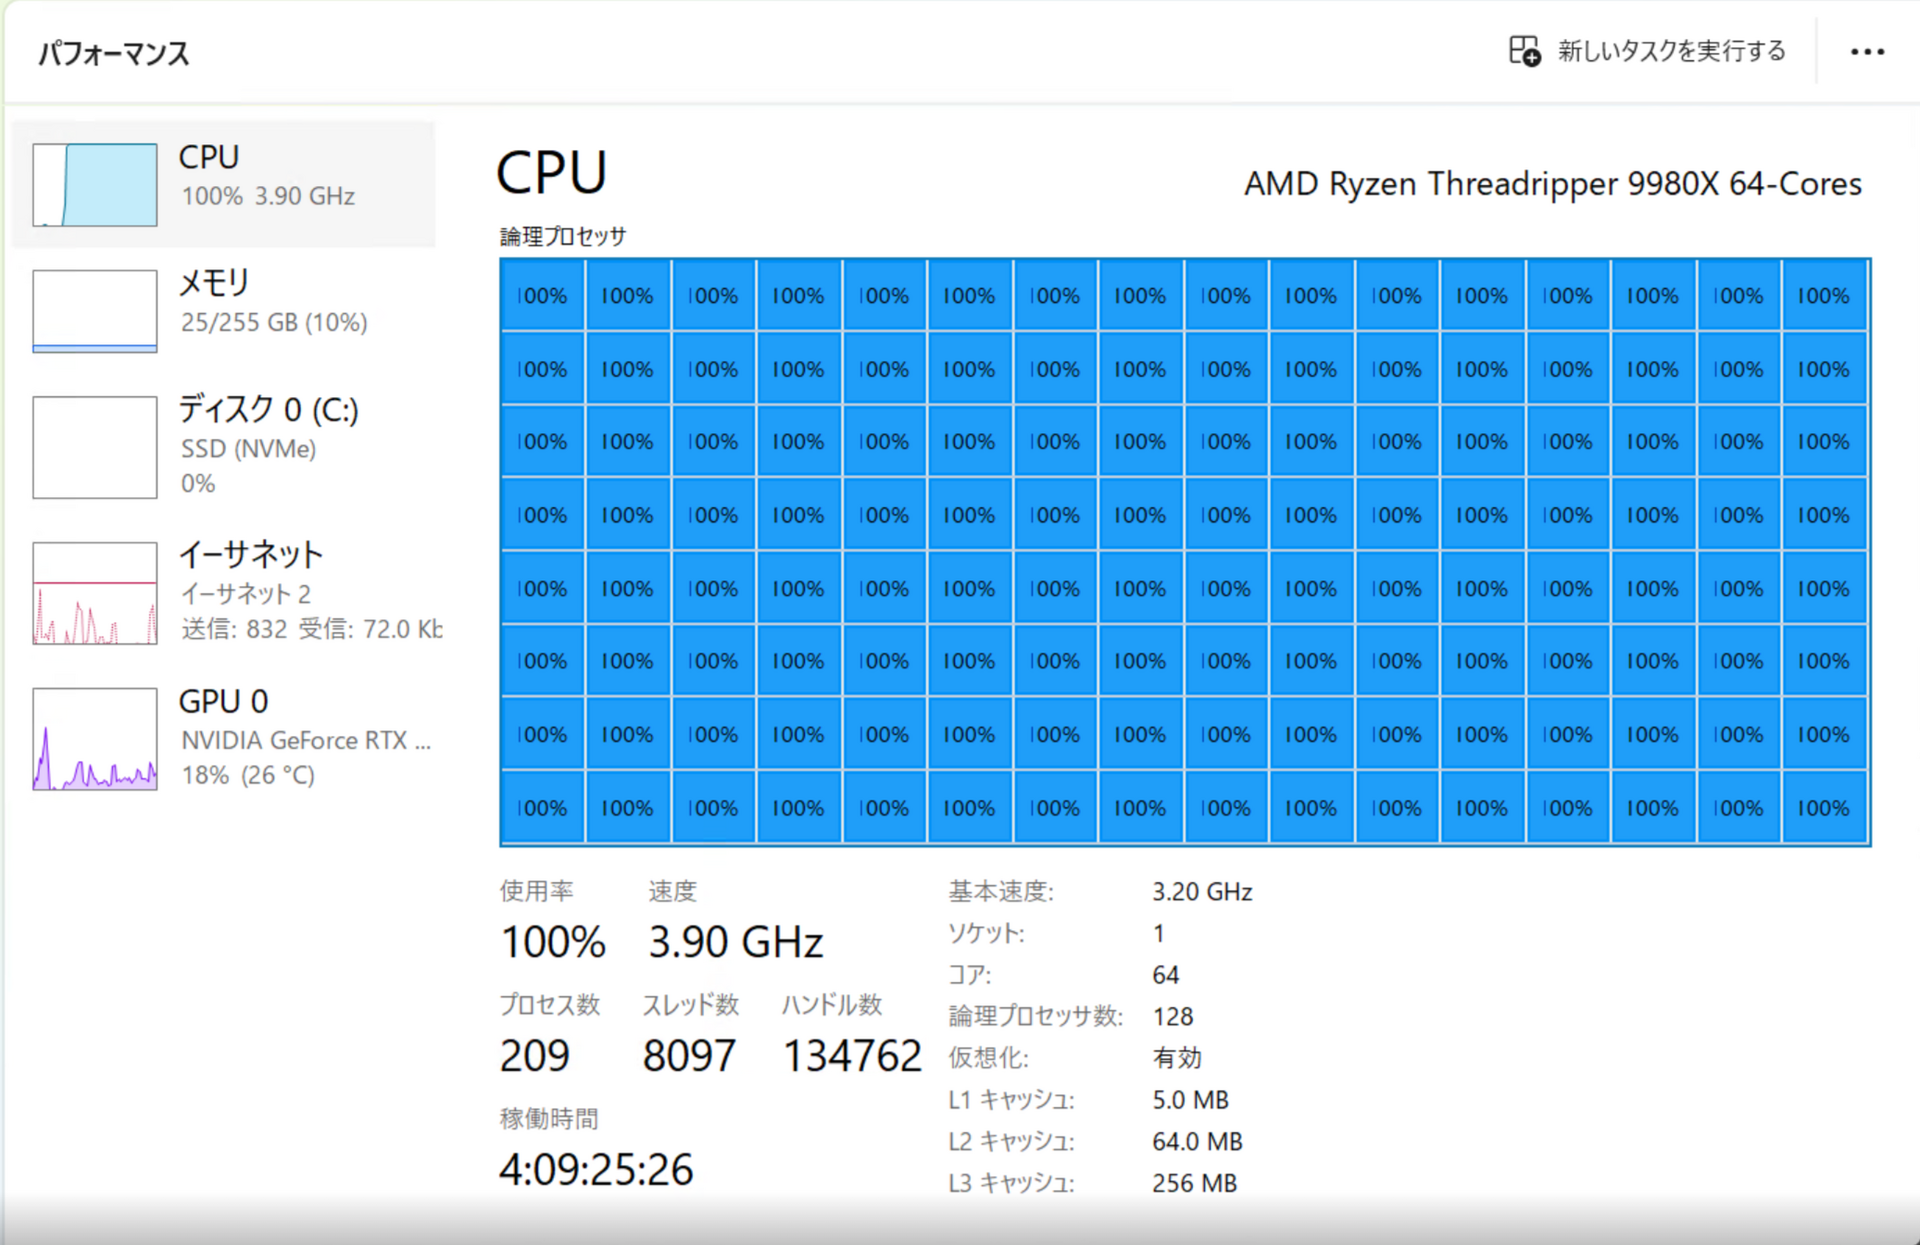The height and width of the screenshot is (1245, 1920).
Task: Click the bottom-right logical processor cell
Action: [1824, 807]
